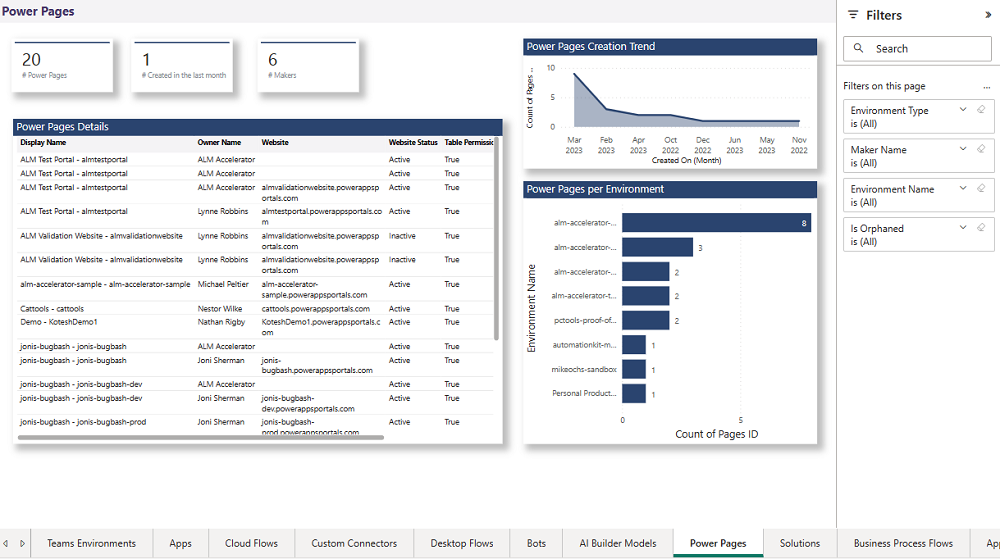Select the bar with value 3
The width and height of the screenshot is (1000, 559).
tap(658, 247)
